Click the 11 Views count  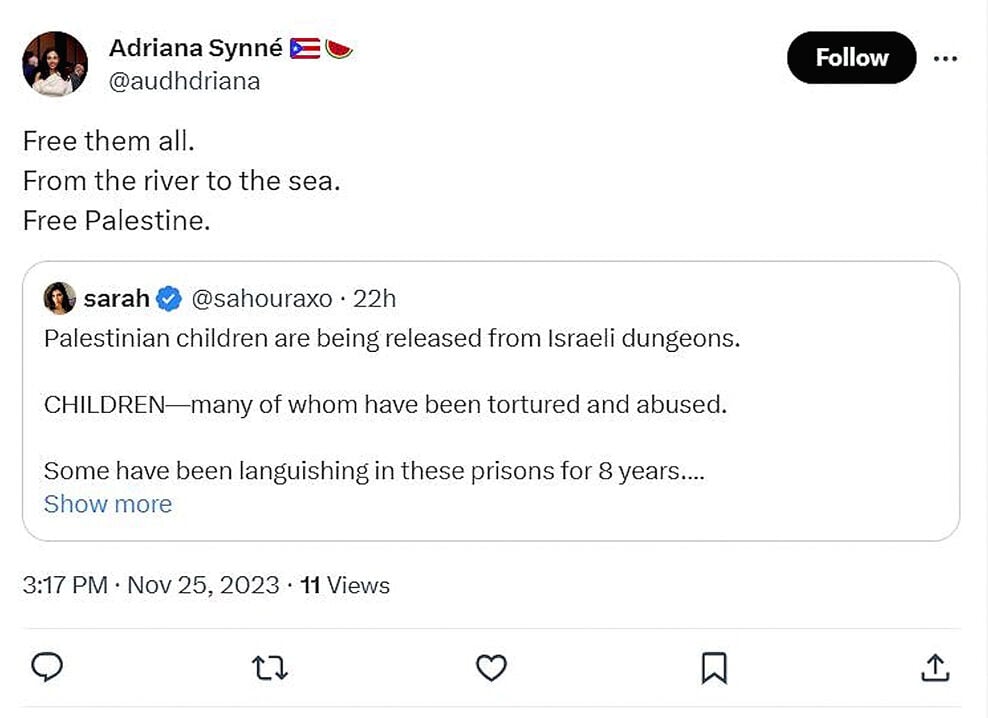[x=344, y=585]
